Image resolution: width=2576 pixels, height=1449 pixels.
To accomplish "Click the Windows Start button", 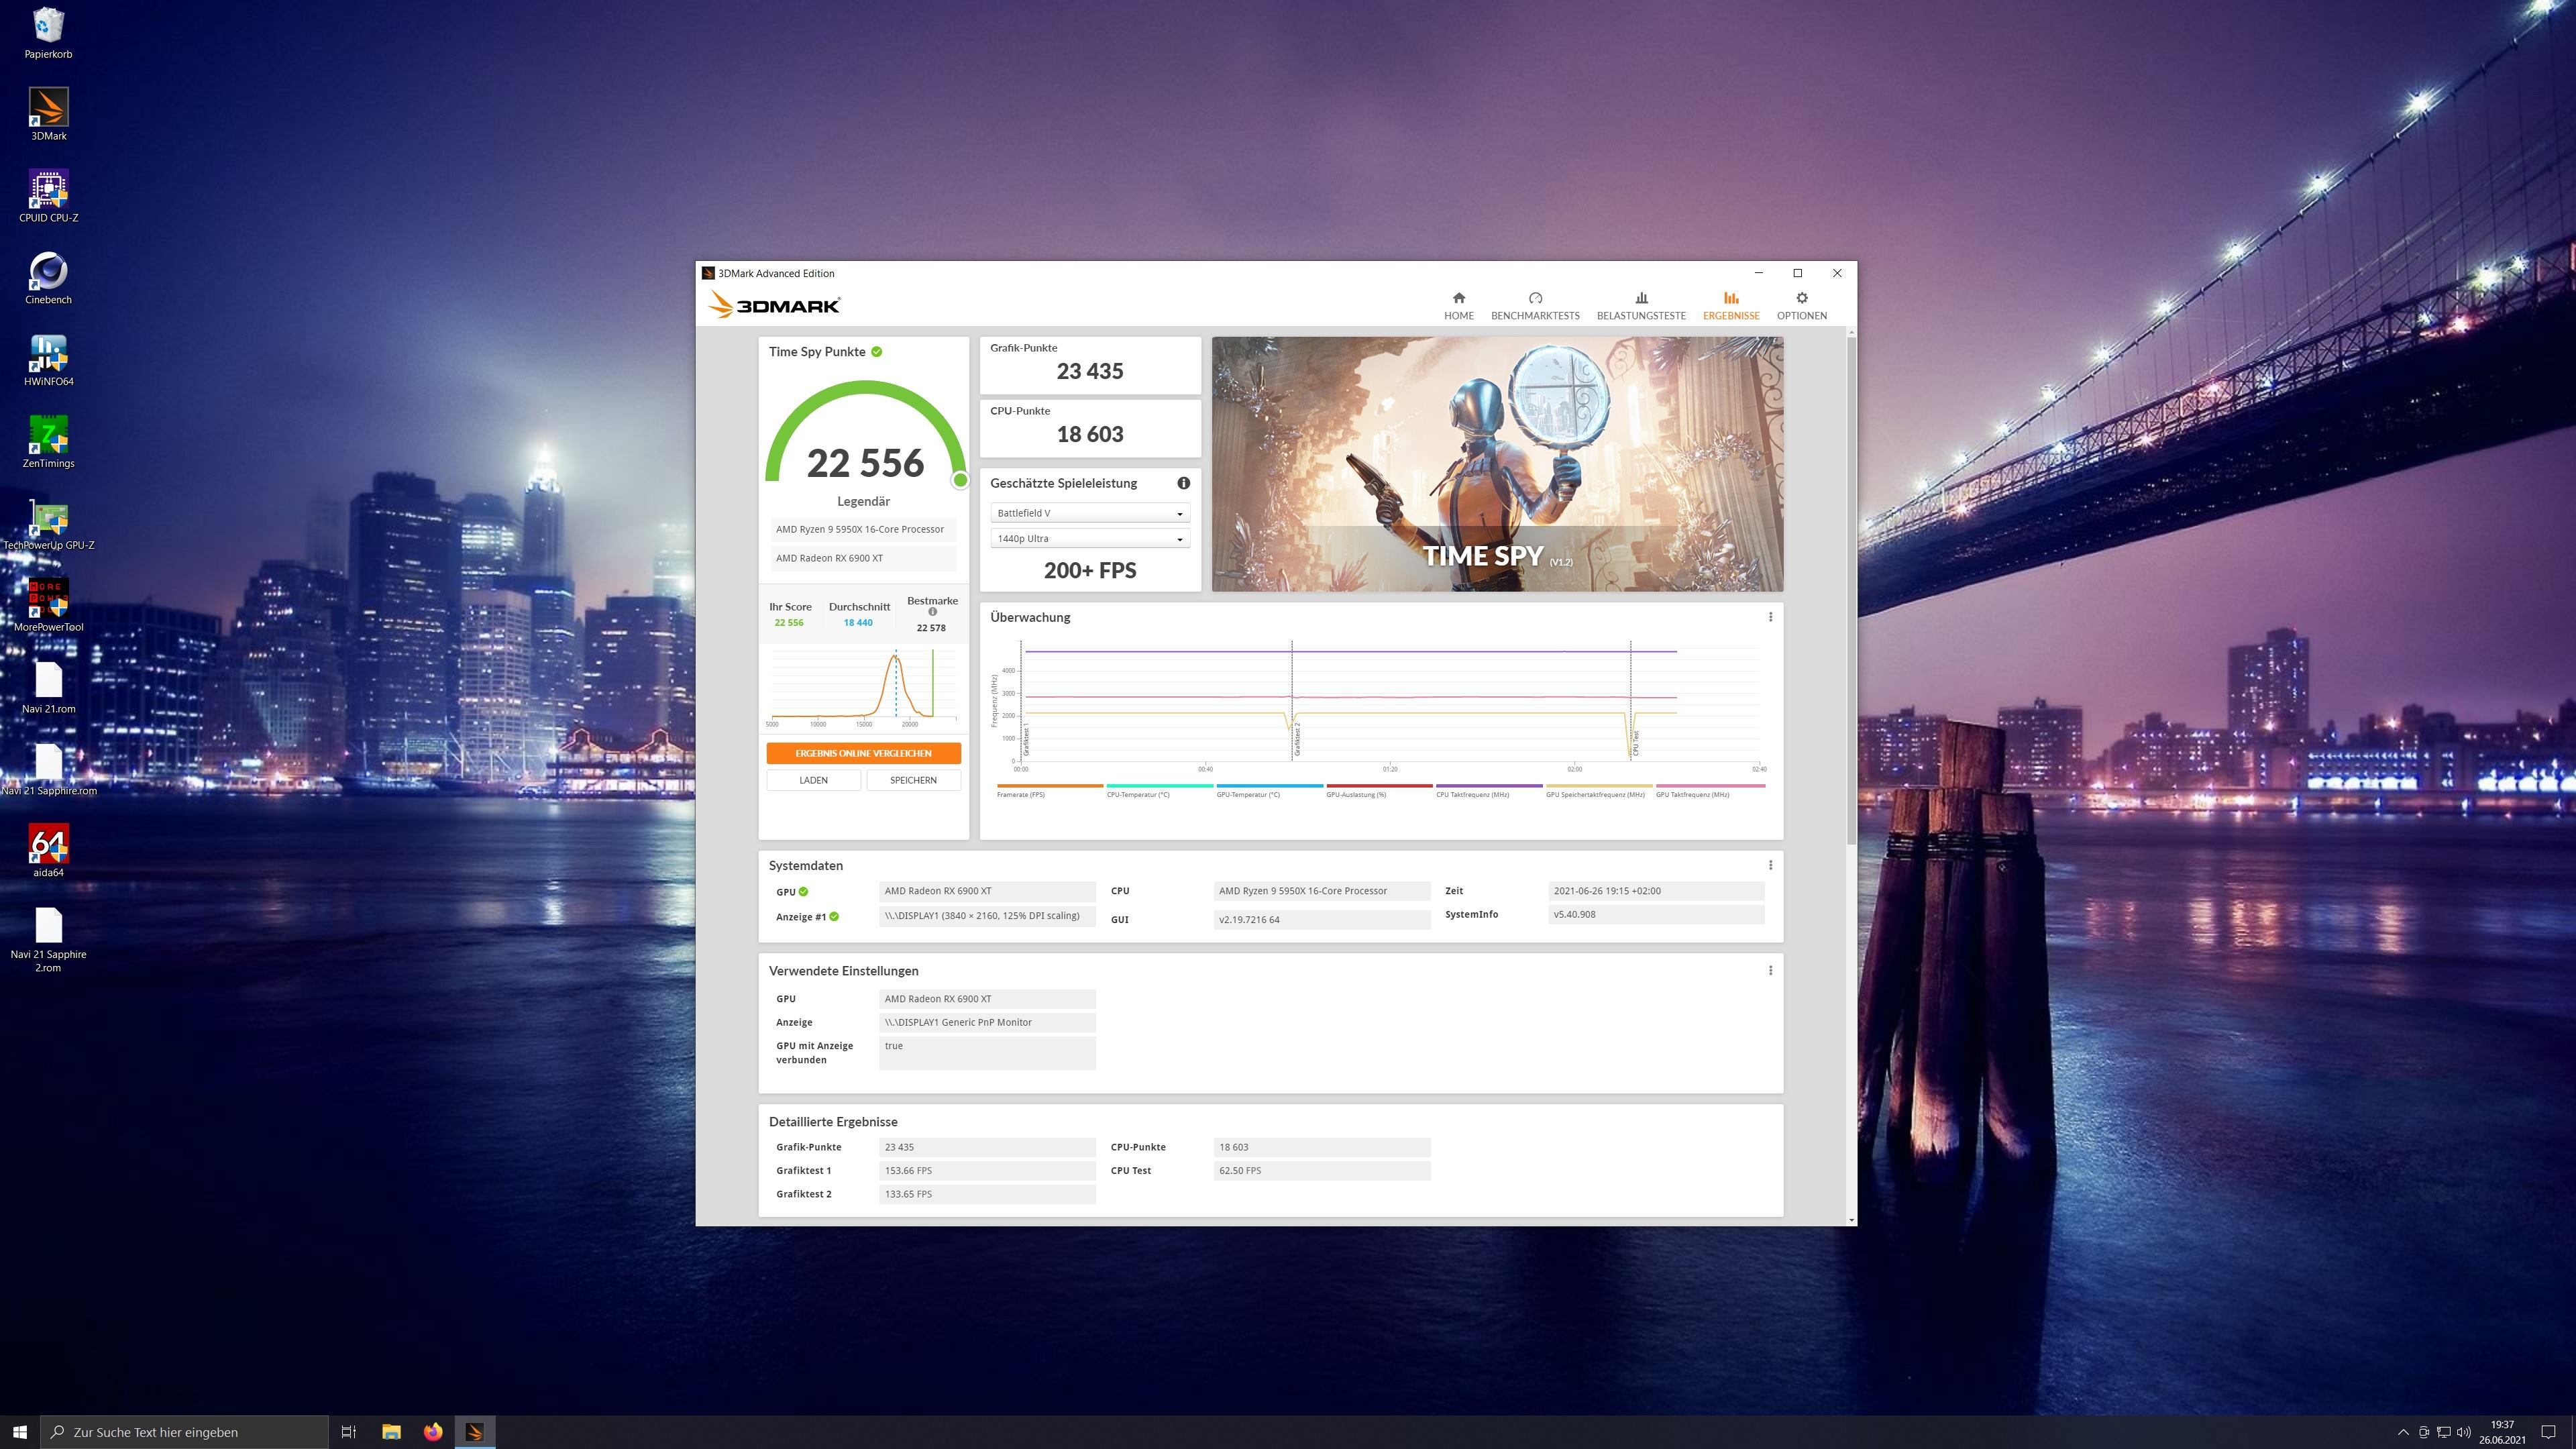I will [x=20, y=1432].
